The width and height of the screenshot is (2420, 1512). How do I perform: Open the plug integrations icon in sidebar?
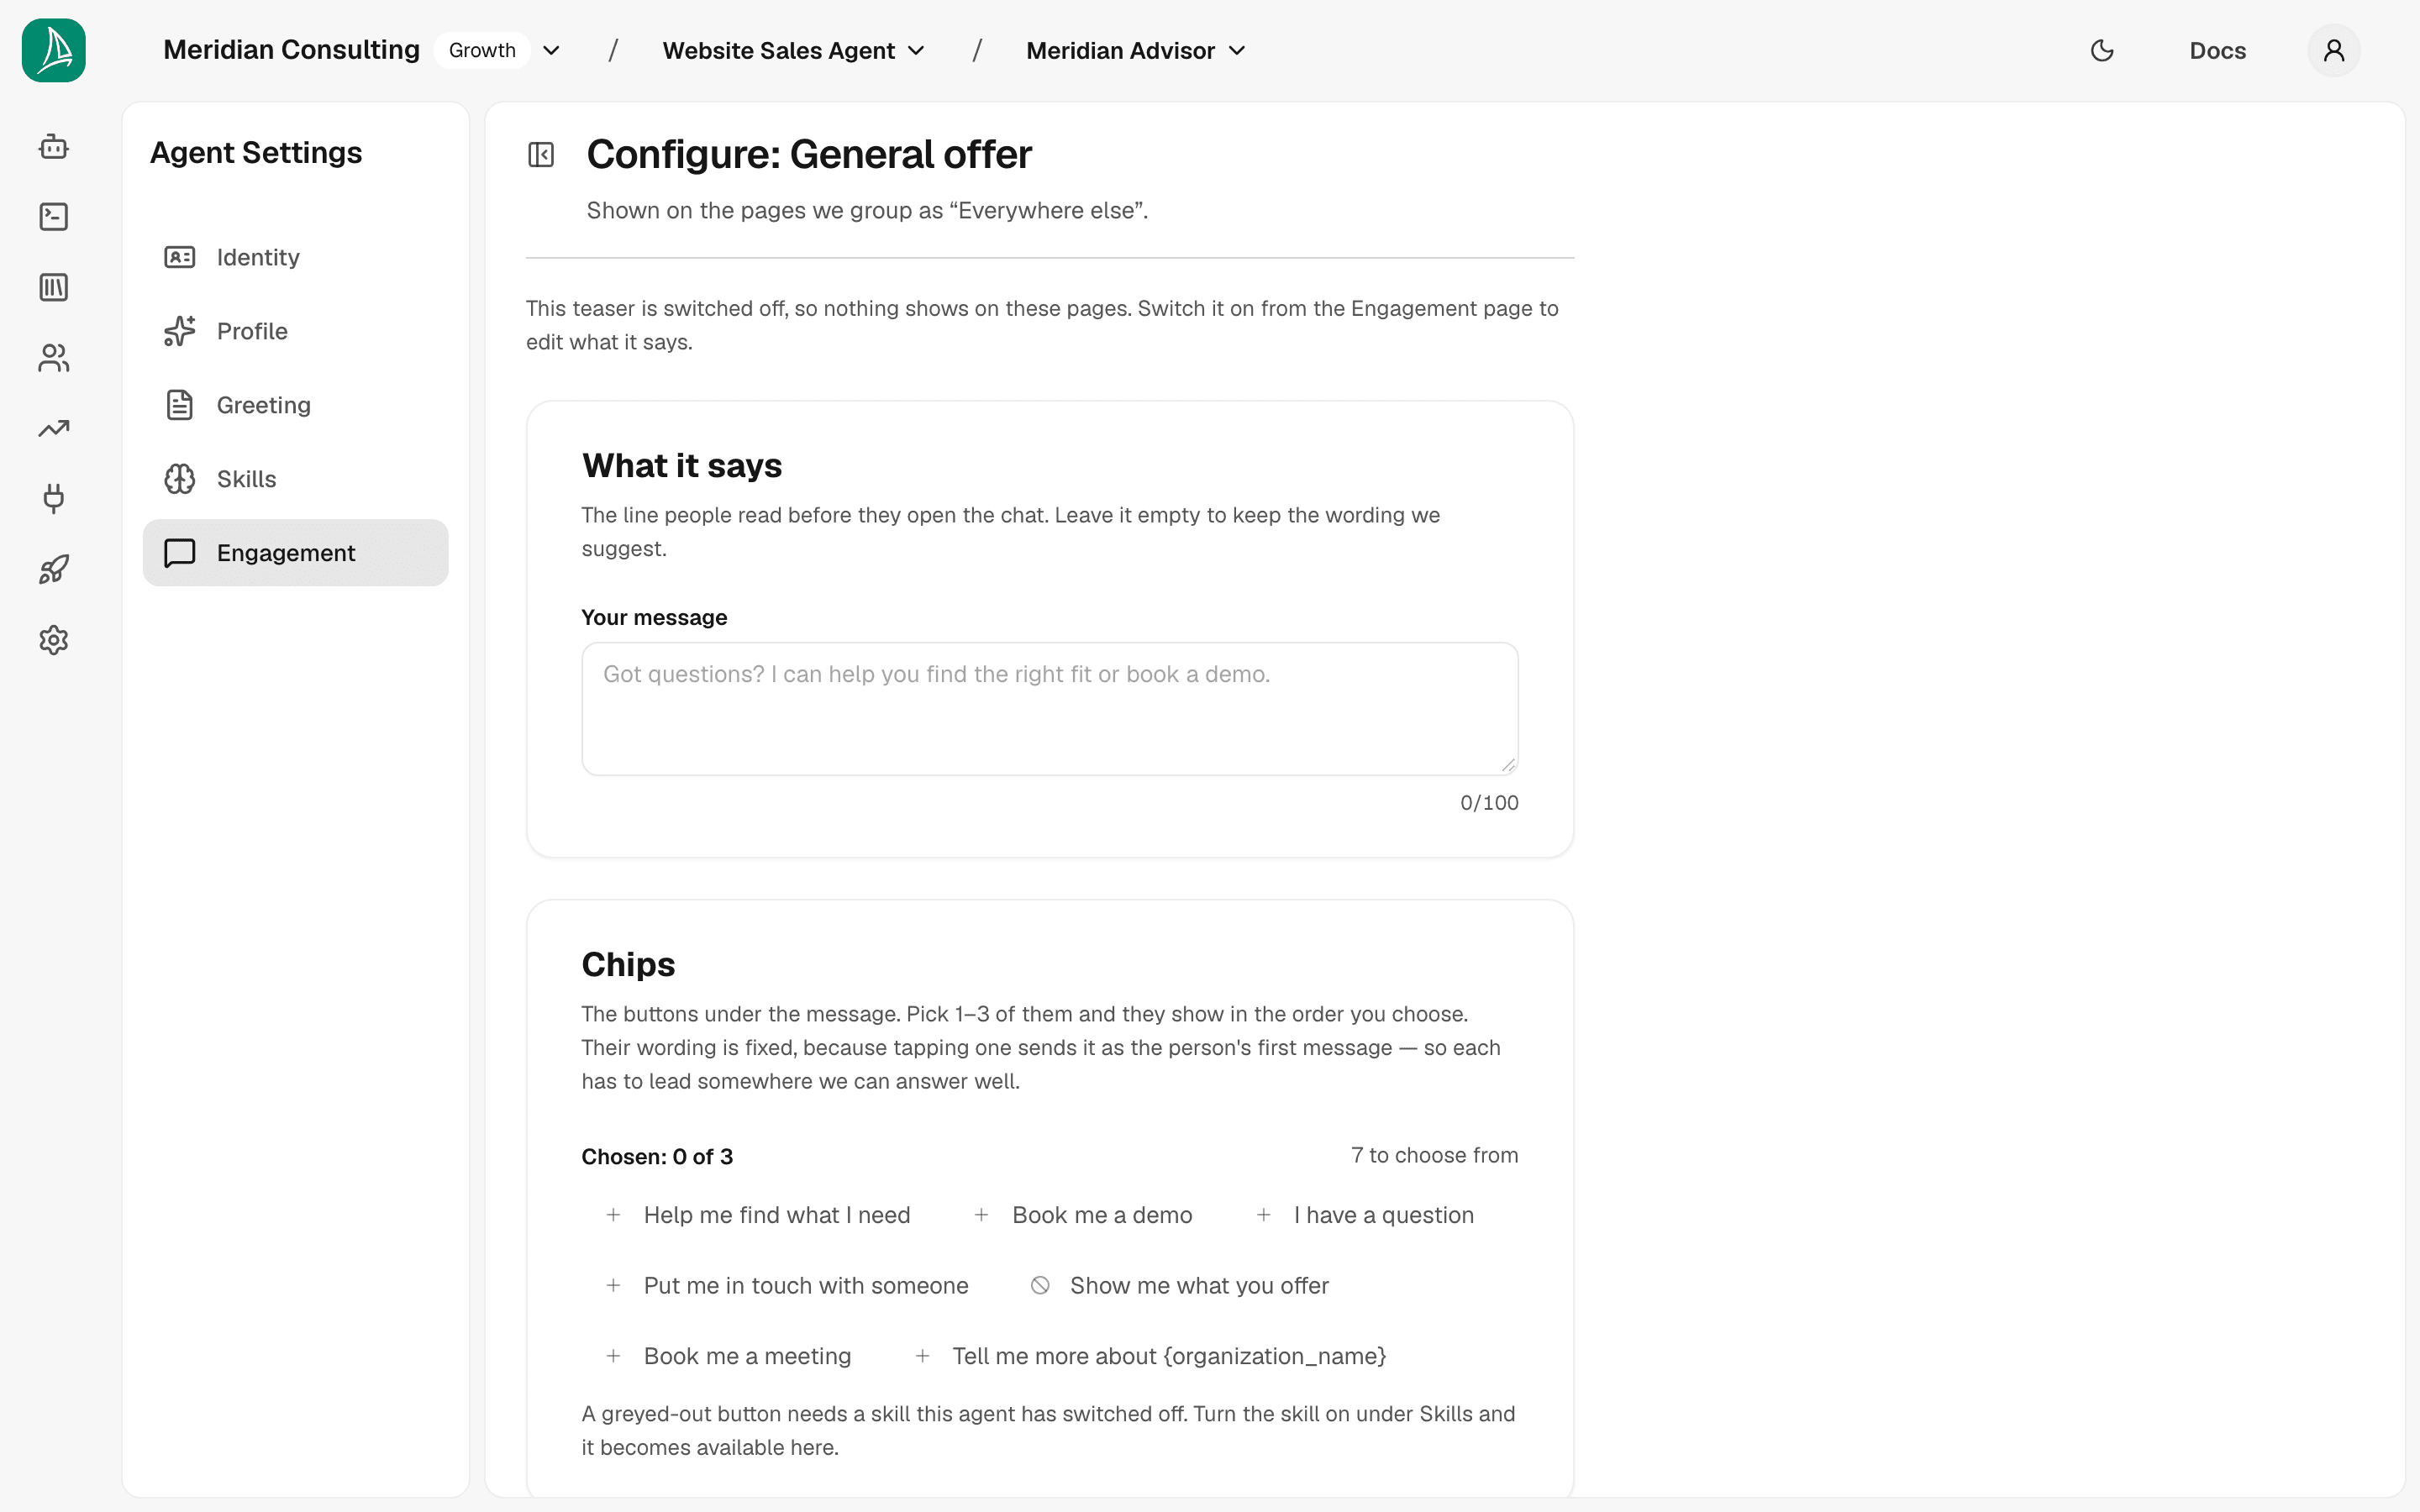[54, 499]
